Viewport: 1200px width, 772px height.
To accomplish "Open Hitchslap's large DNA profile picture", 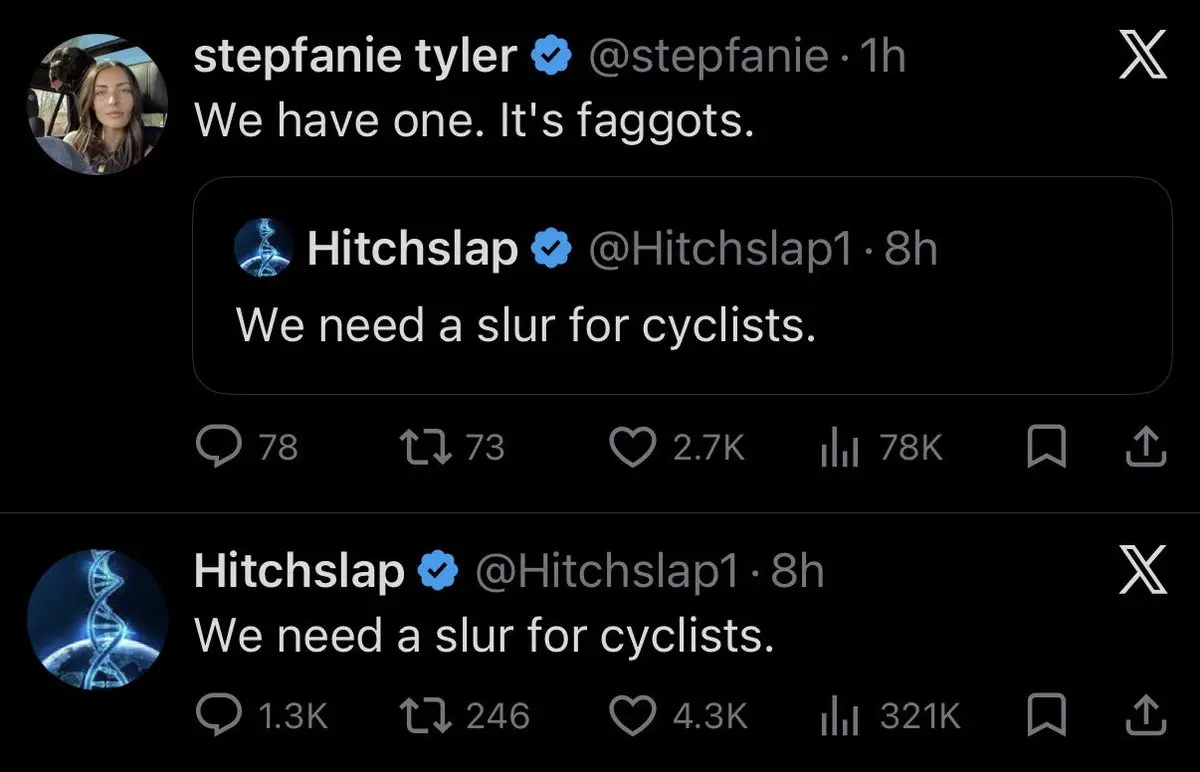I will (97, 619).
